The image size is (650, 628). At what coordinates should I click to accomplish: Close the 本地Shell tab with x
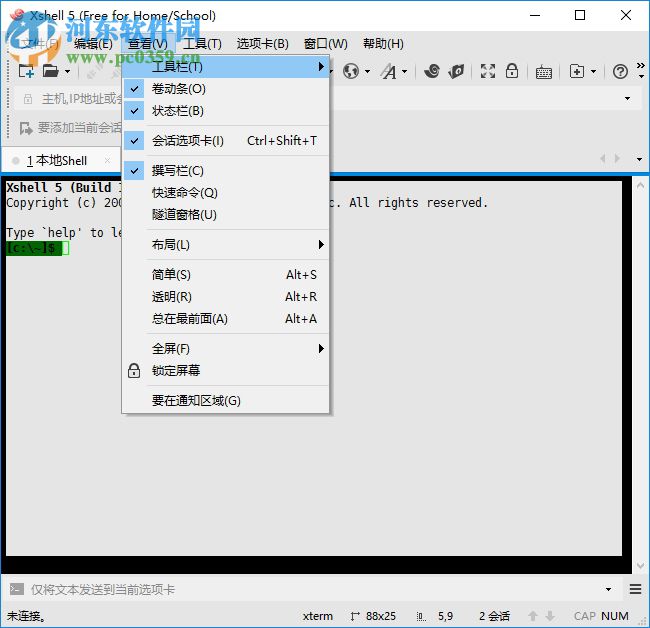[107, 160]
